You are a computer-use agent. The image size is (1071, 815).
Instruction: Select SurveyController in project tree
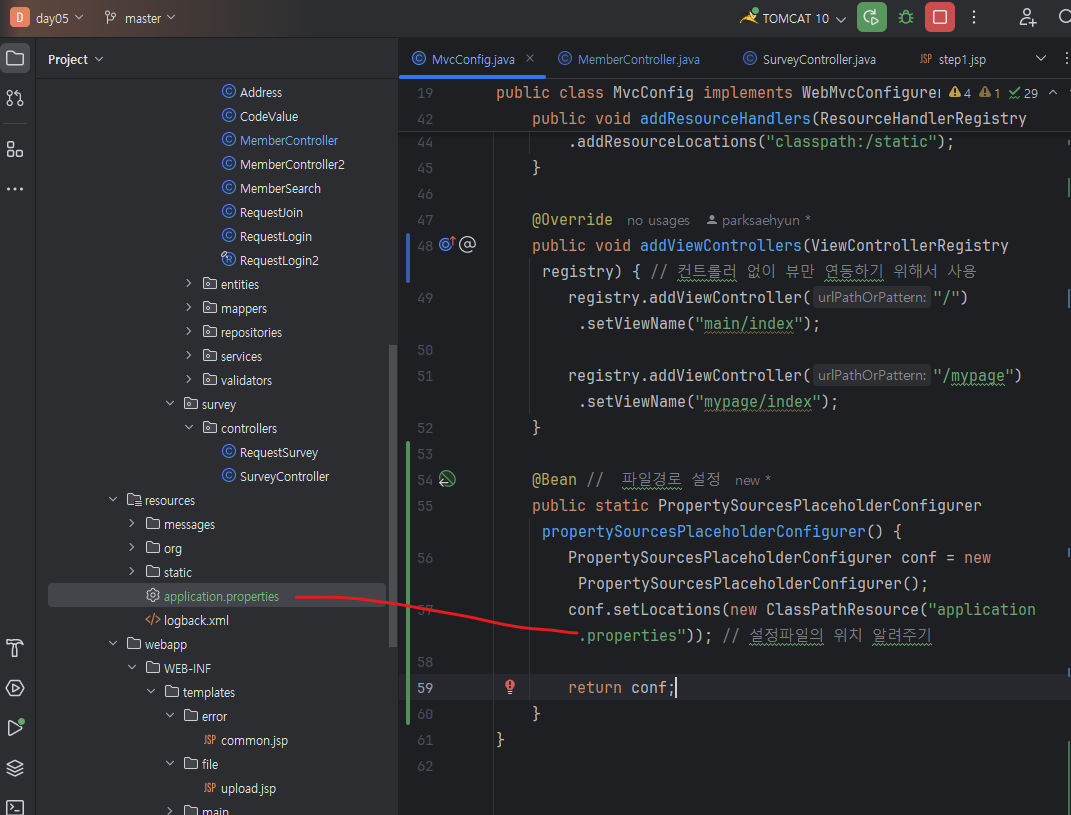coord(276,476)
